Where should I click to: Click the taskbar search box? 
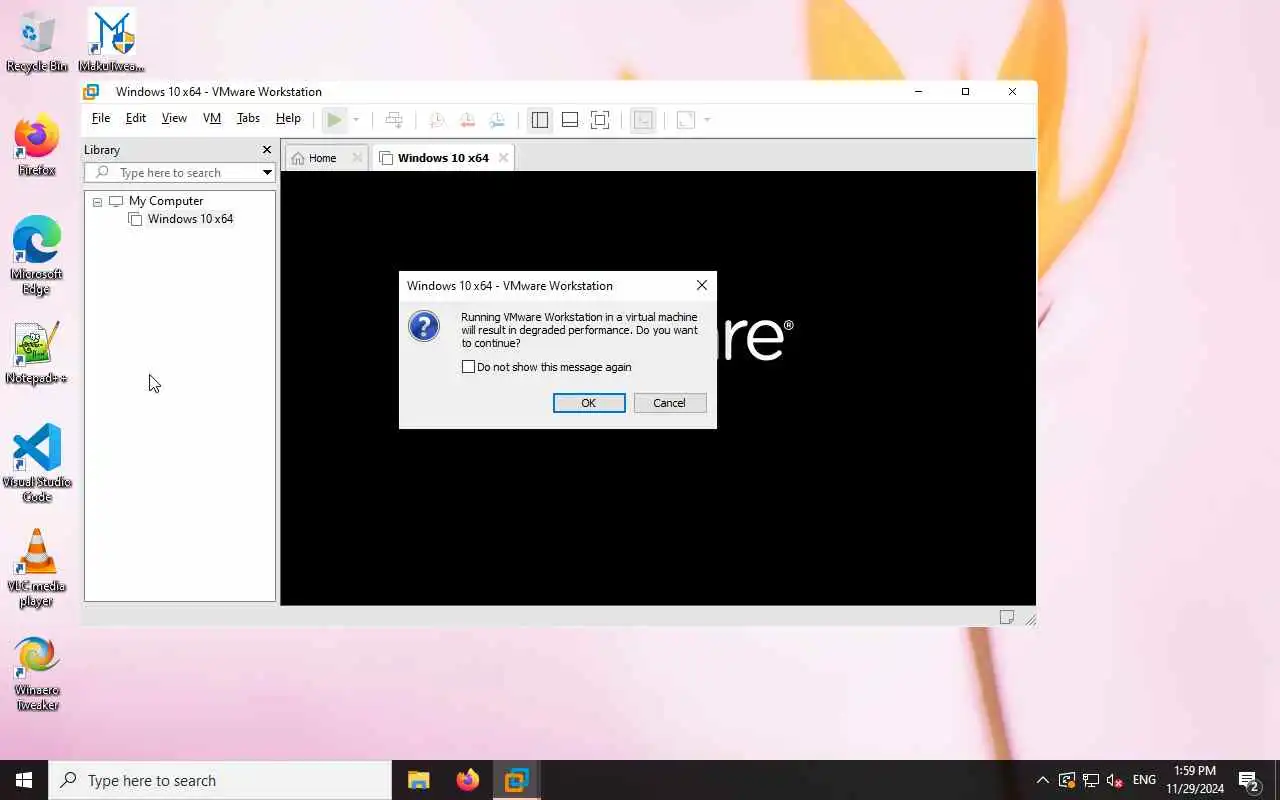tap(220, 780)
